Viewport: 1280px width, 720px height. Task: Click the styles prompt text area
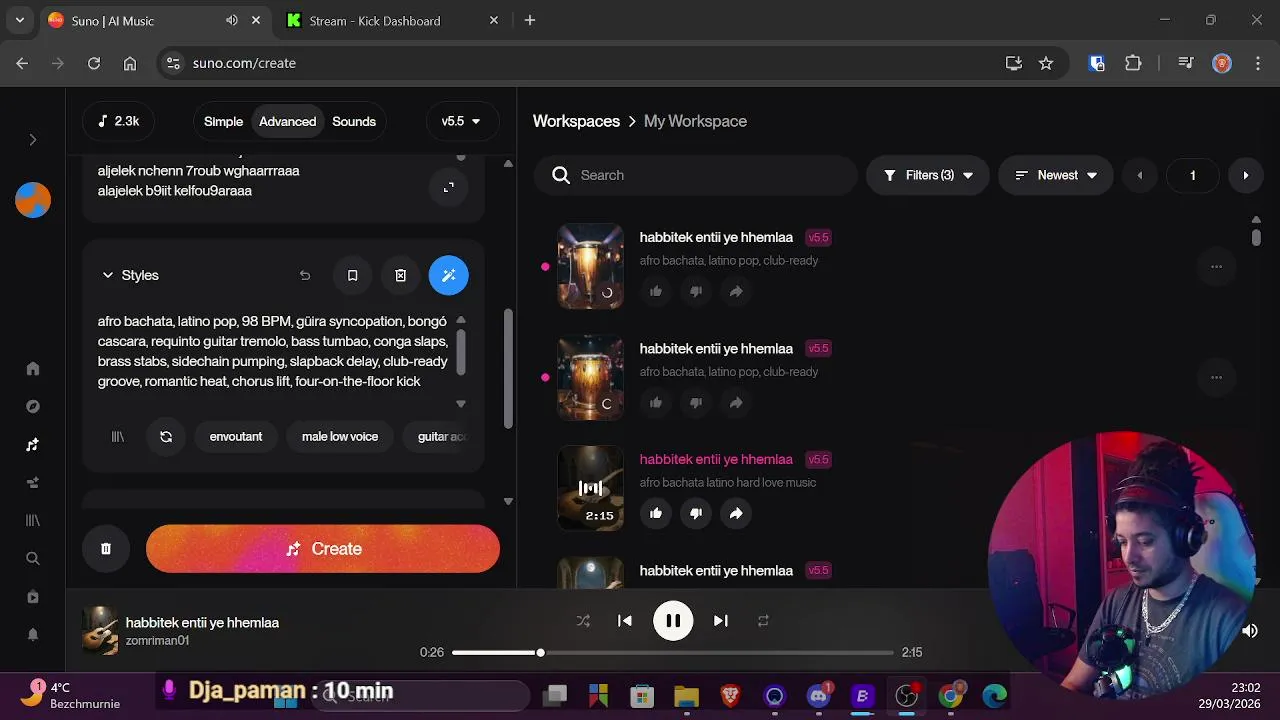click(x=273, y=352)
